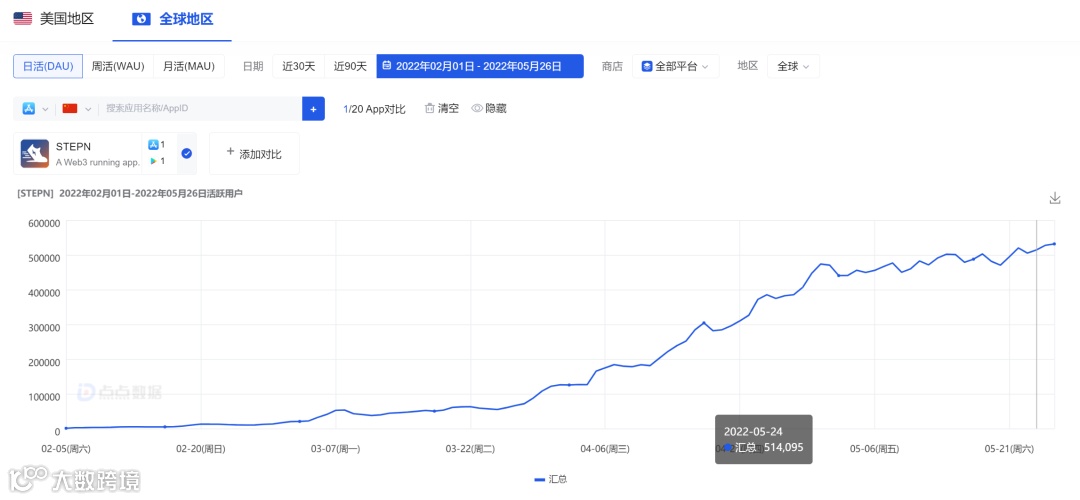The width and height of the screenshot is (1080, 500).
Task: Expand the App Store platform selector arrow
Action: (45, 110)
